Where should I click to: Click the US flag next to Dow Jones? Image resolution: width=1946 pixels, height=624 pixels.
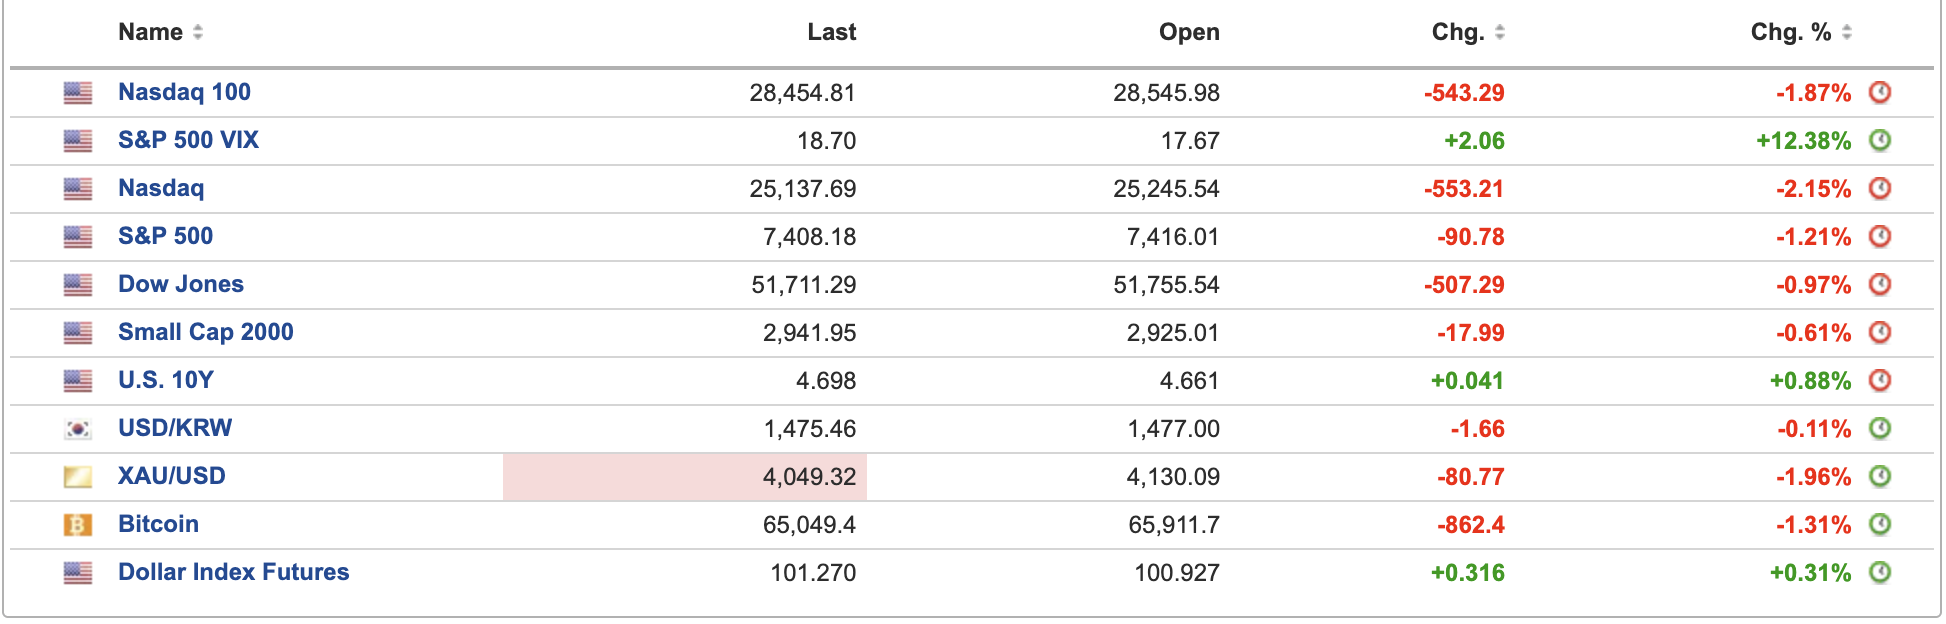(78, 285)
